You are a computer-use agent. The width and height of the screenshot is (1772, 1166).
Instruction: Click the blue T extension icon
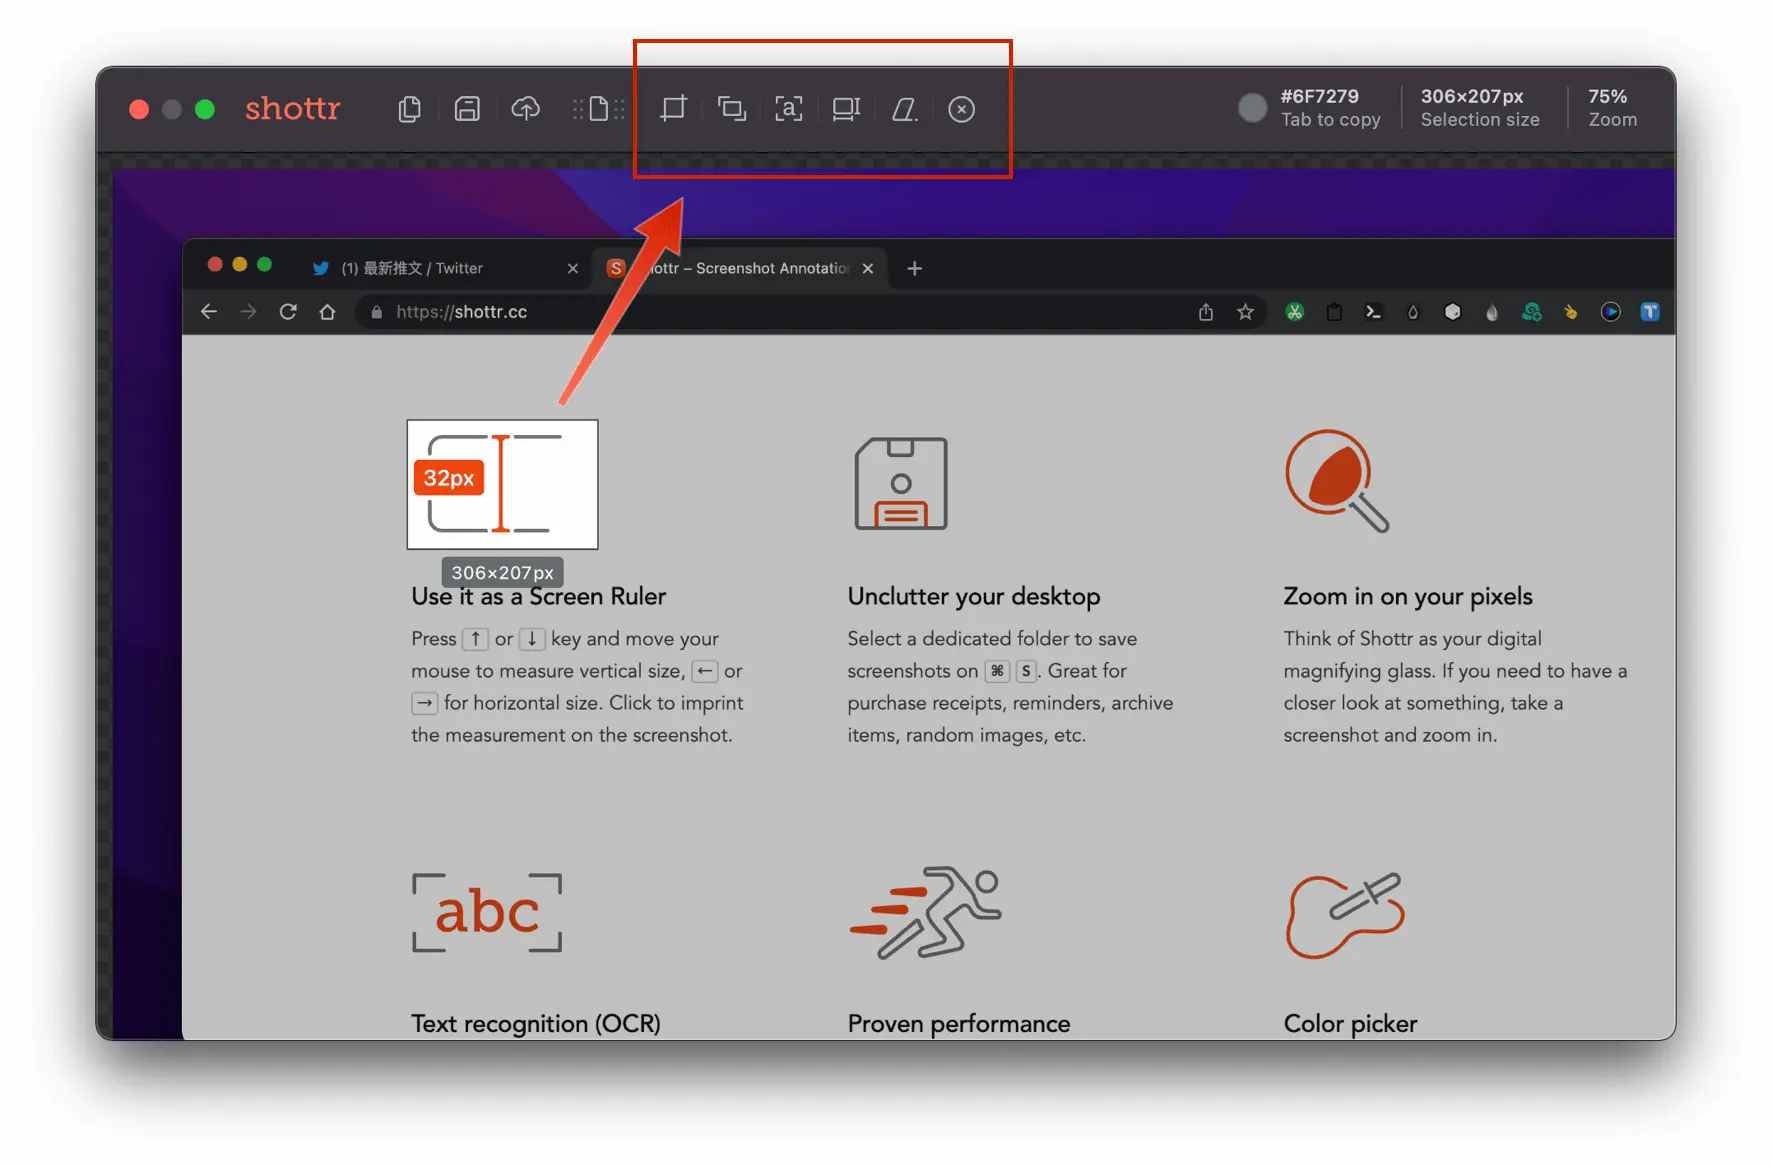click(1650, 312)
